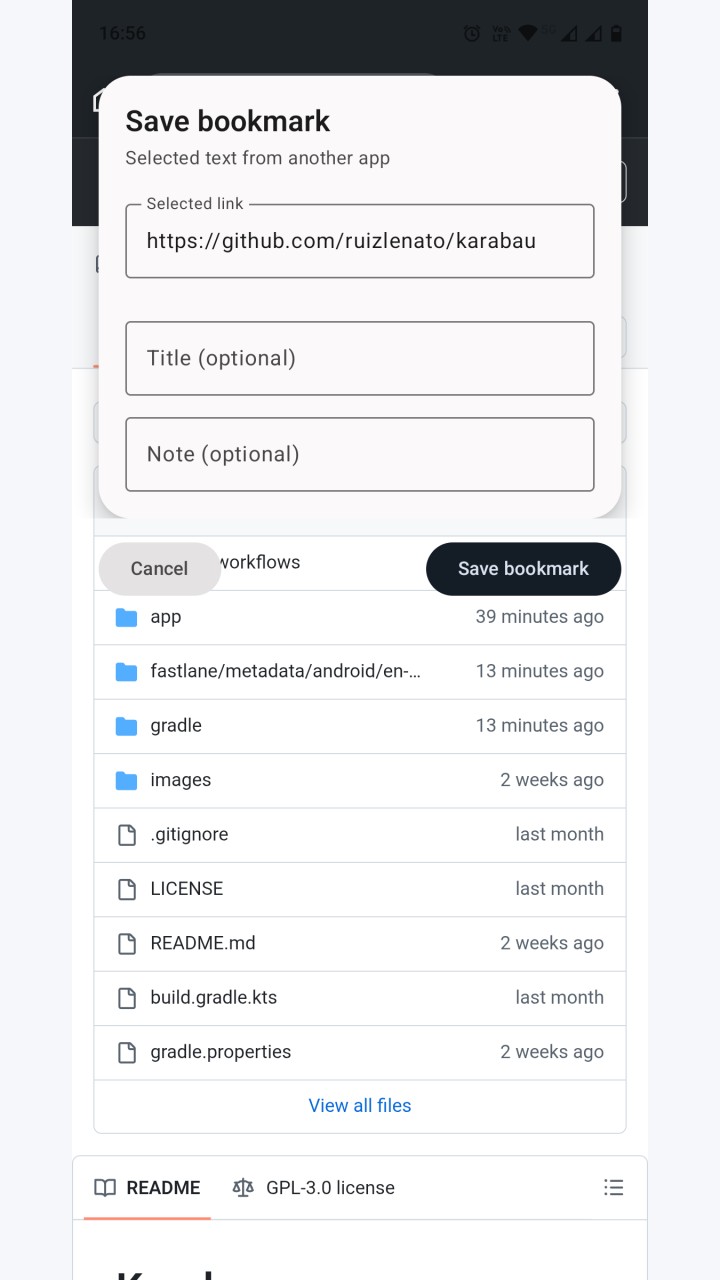The height and width of the screenshot is (1280, 720).
Task: Click the README book icon
Action: point(105,1187)
